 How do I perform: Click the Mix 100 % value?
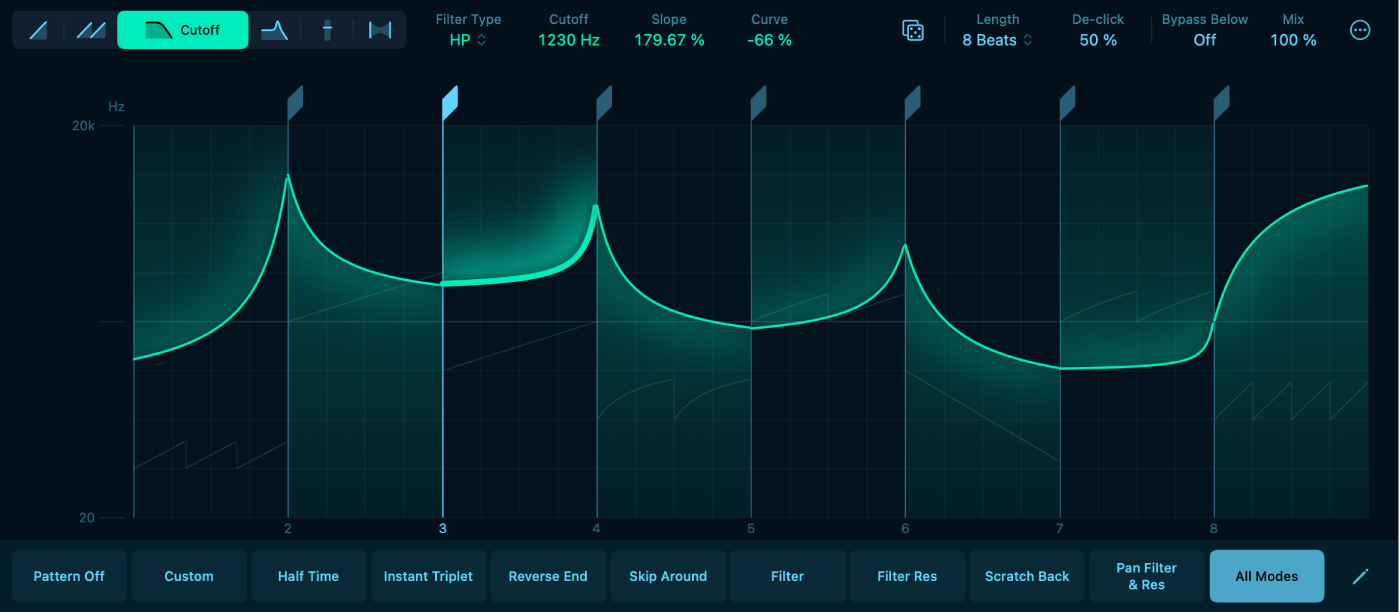[x=1293, y=40]
